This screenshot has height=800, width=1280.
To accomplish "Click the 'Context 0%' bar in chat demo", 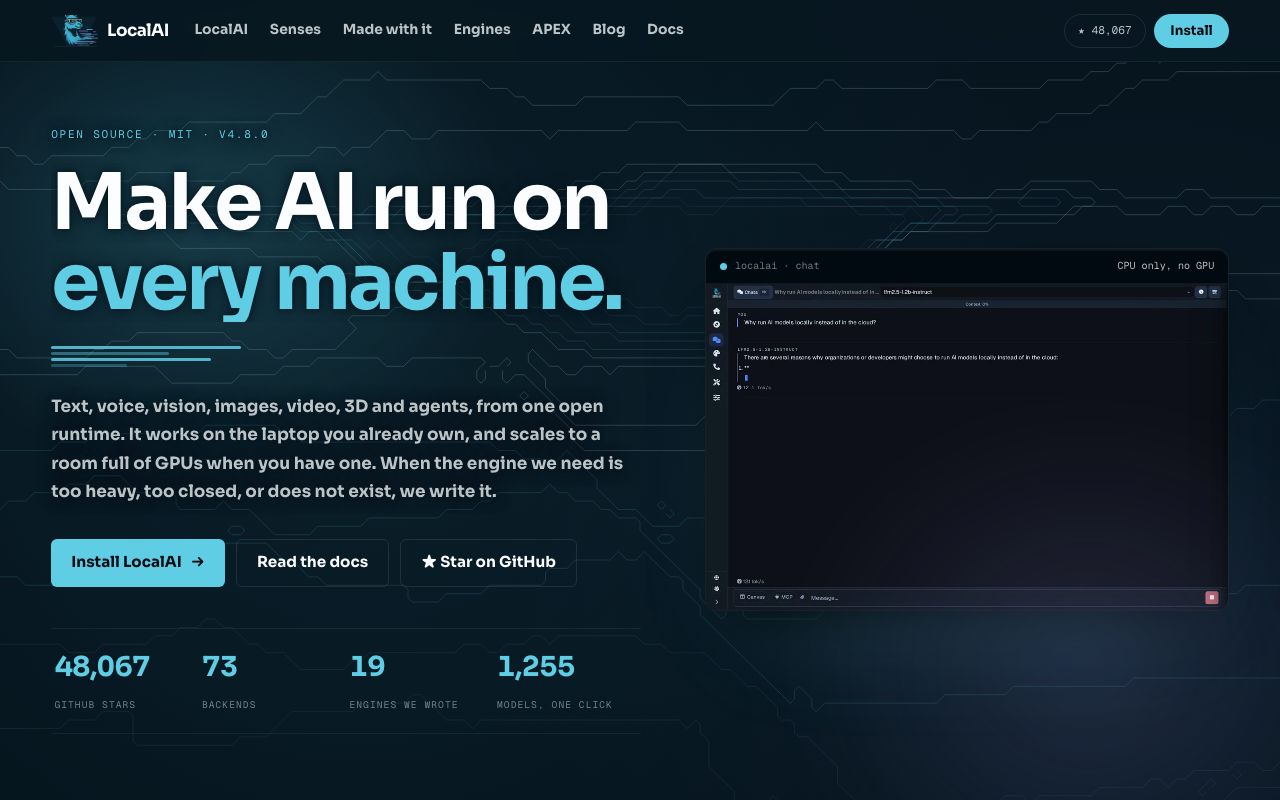I will click(977, 304).
